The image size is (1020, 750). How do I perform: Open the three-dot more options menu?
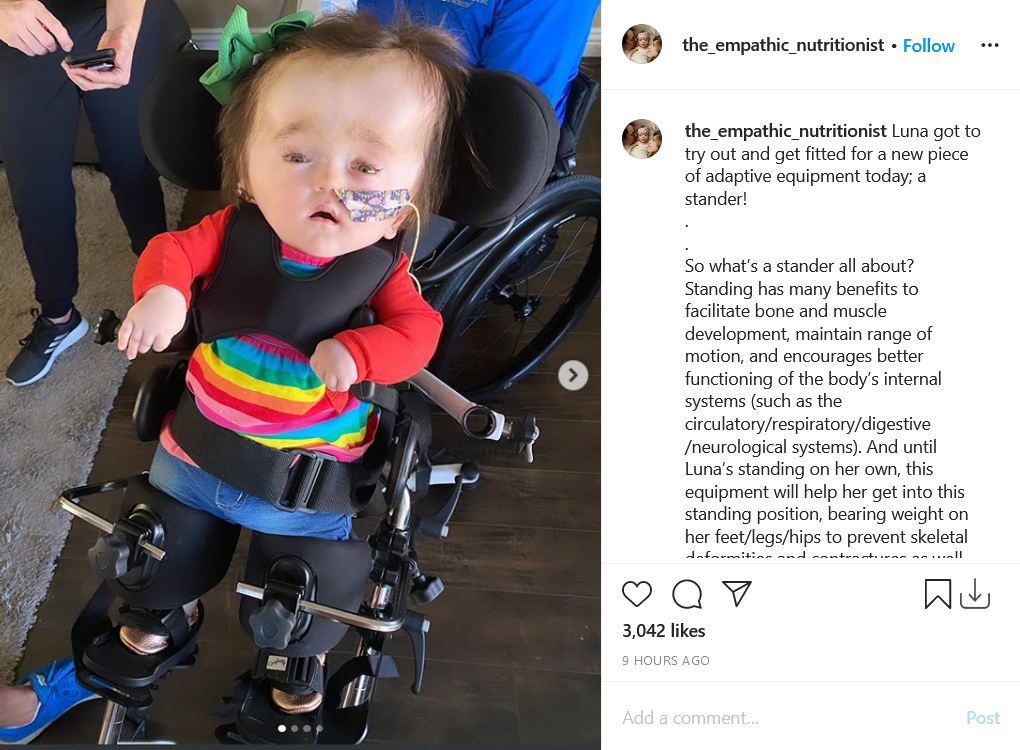pyautogui.click(x=989, y=45)
